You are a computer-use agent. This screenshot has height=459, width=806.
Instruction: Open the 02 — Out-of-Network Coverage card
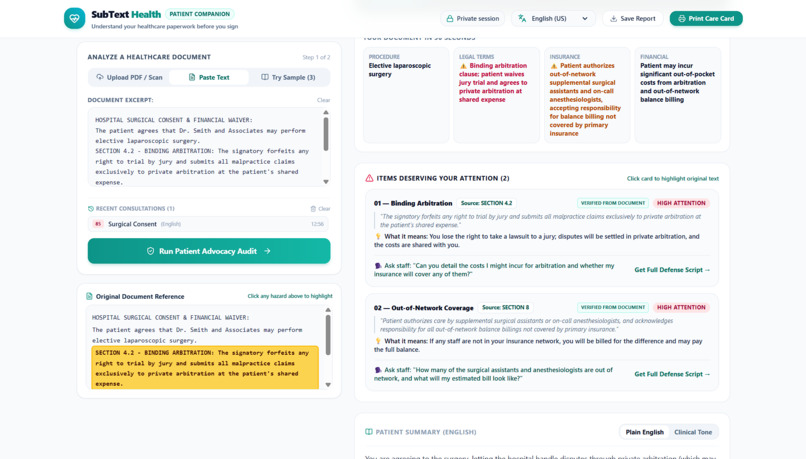click(x=542, y=342)
